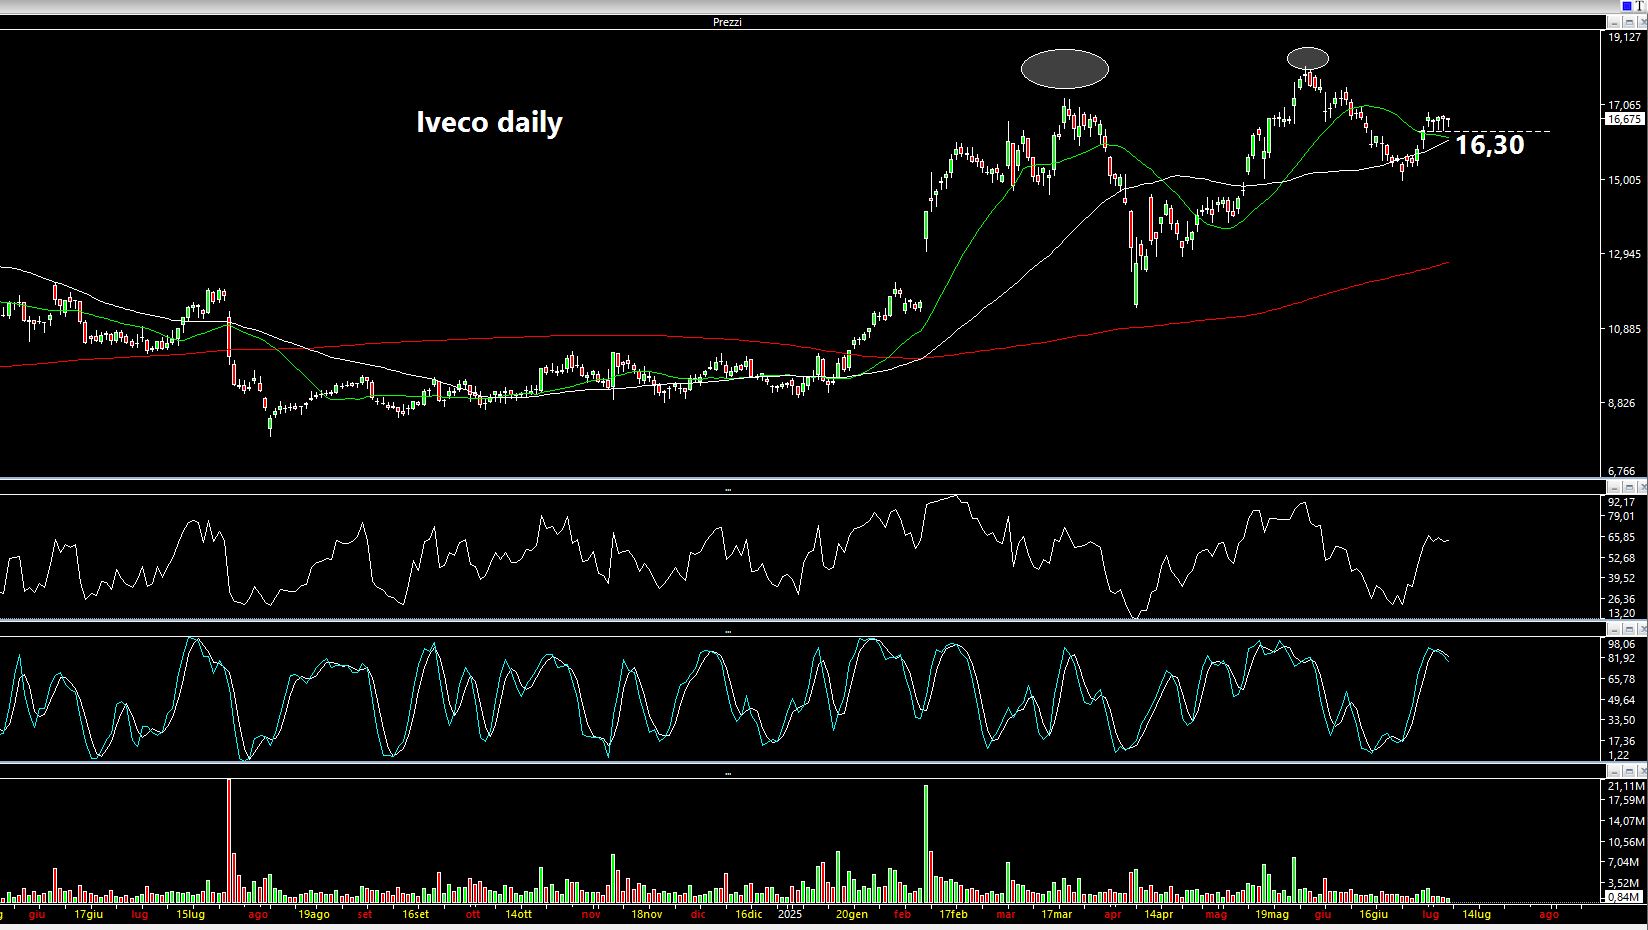Click the 21,11M volume axis value
Screen dimensions: 1648x930
click(1625, 787)
